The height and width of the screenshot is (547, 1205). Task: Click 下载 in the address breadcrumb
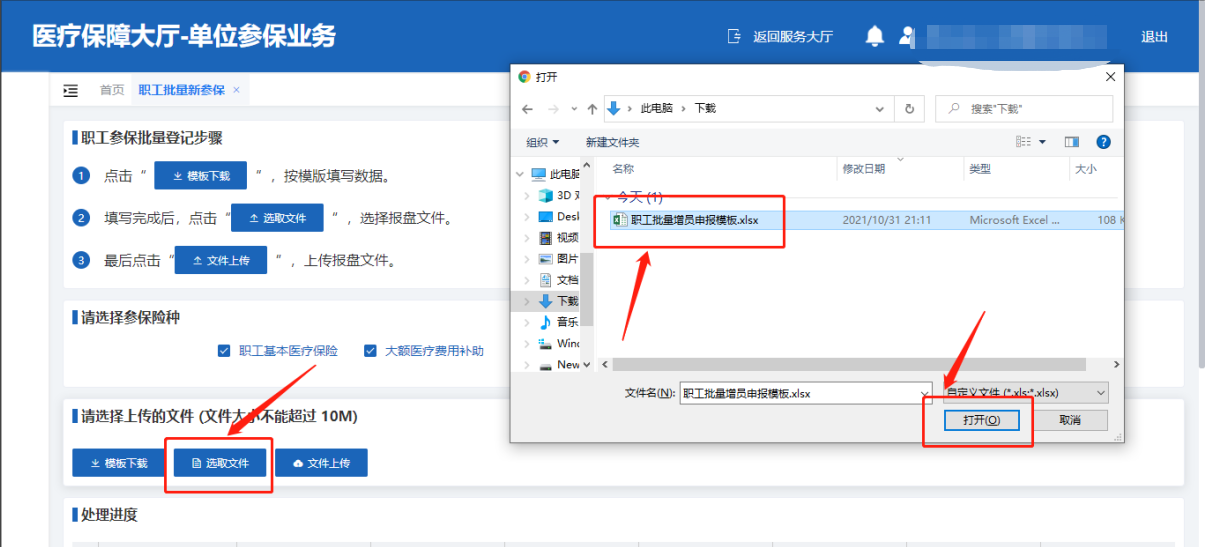[x=706, y=108]
